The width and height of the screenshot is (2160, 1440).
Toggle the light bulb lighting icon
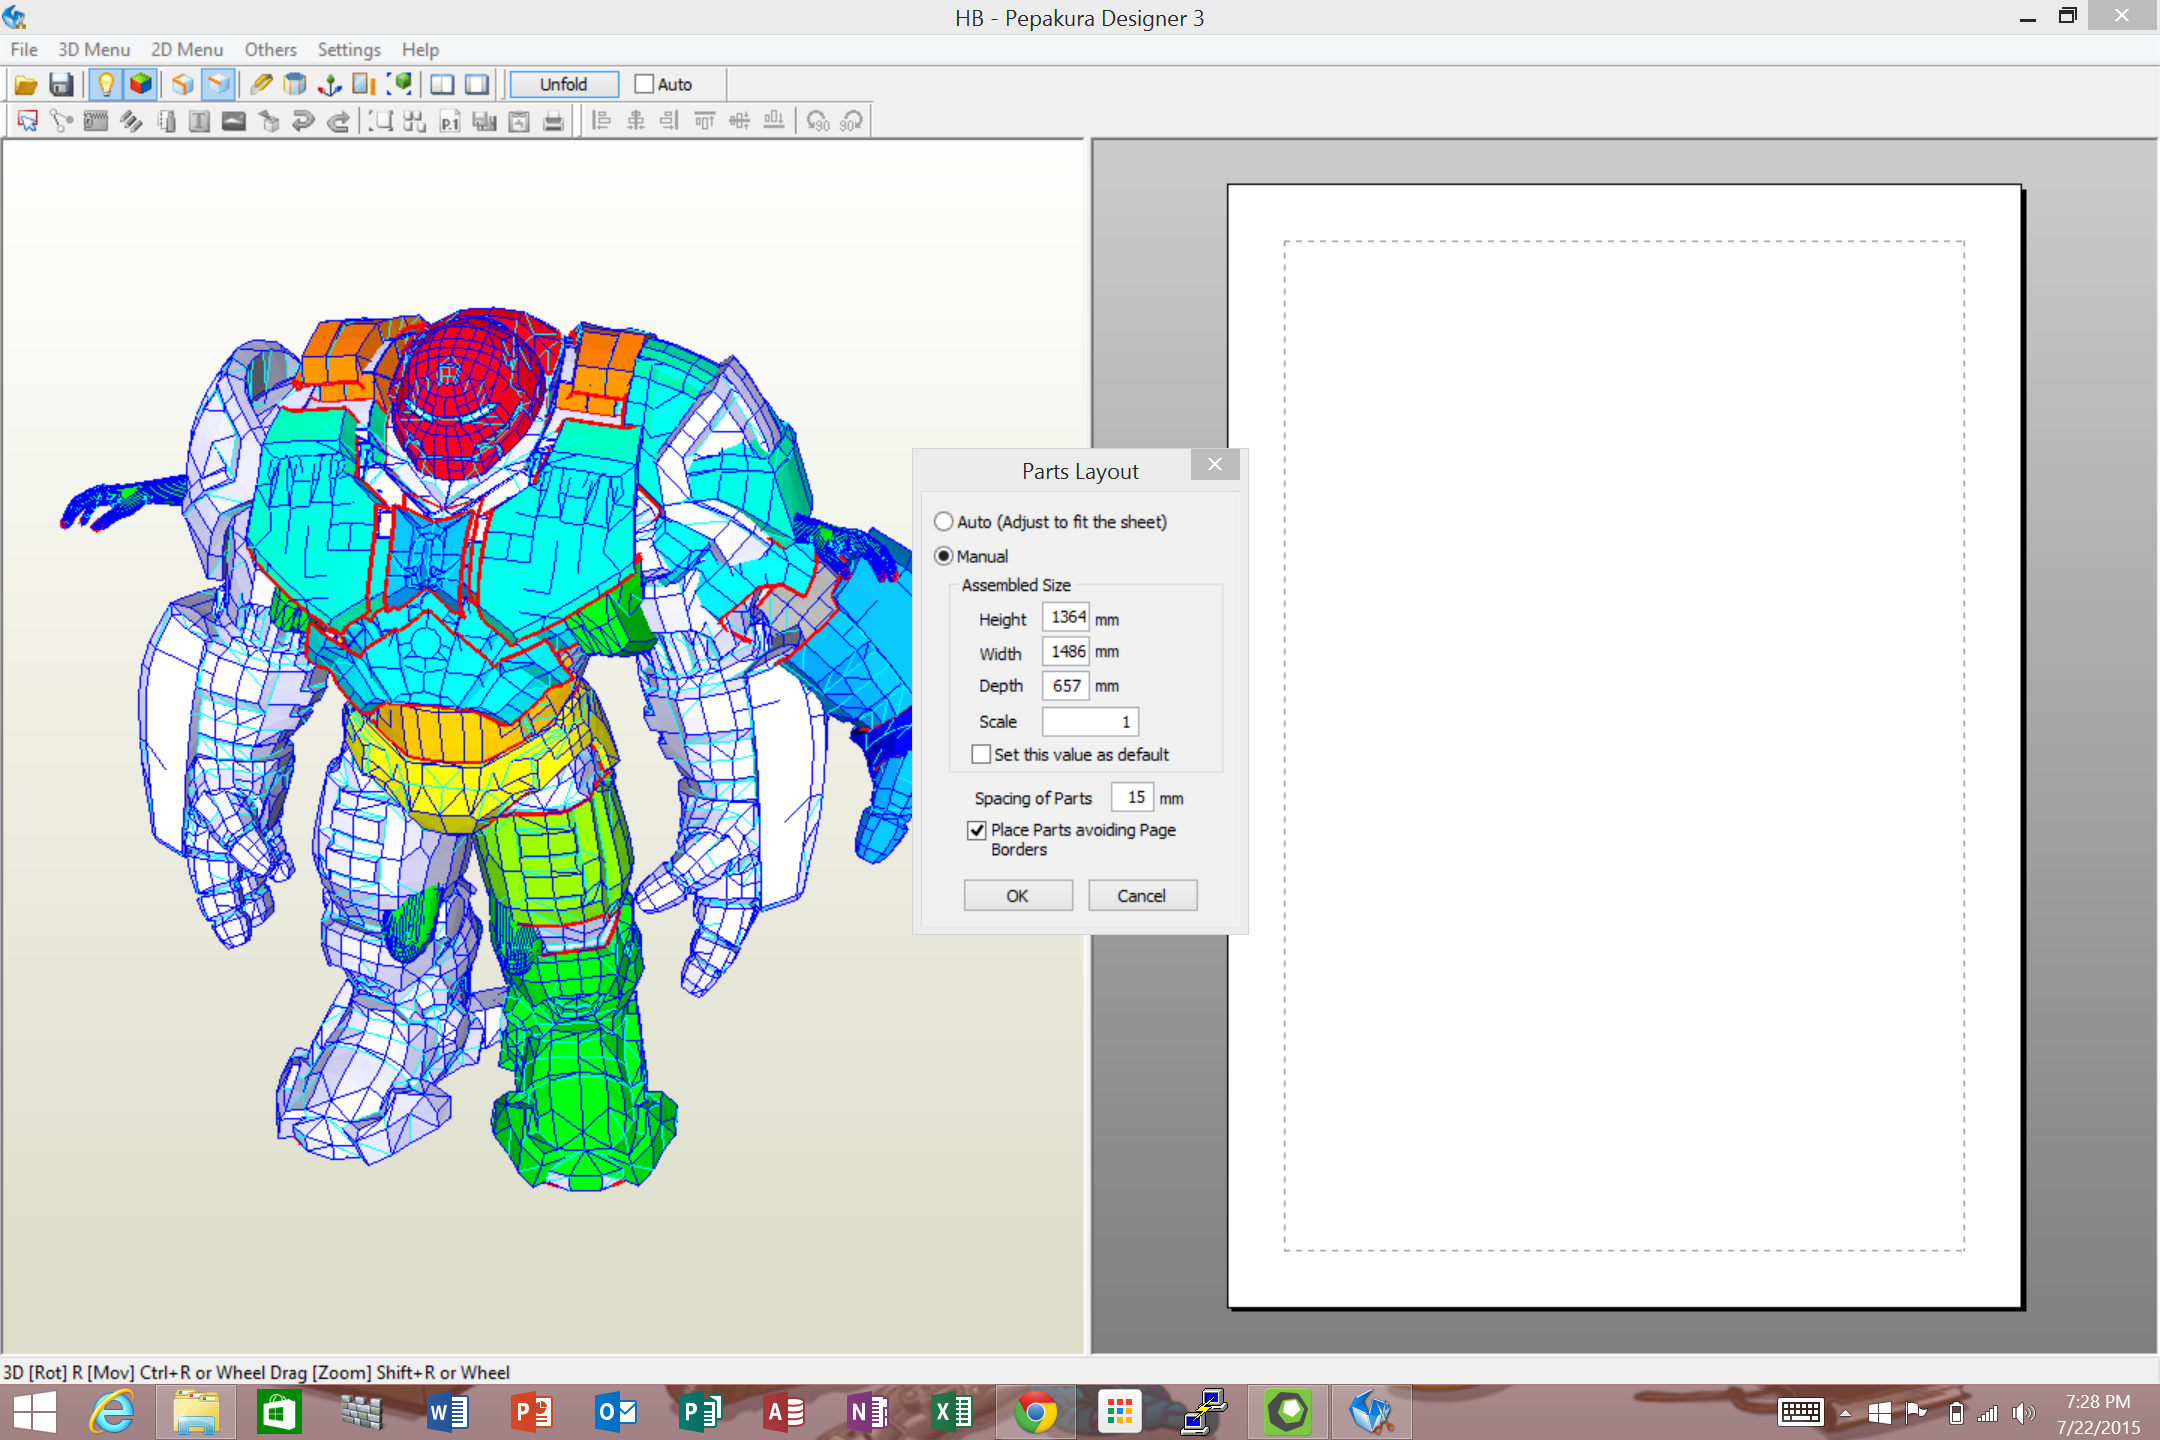pyautogui.click(x=106, y=85)
